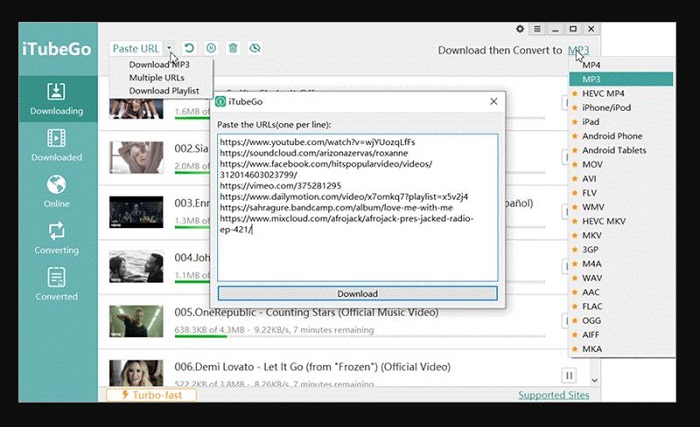Open the Downloading section in sidebar
The image size is (700, 427).
[58, 99]
